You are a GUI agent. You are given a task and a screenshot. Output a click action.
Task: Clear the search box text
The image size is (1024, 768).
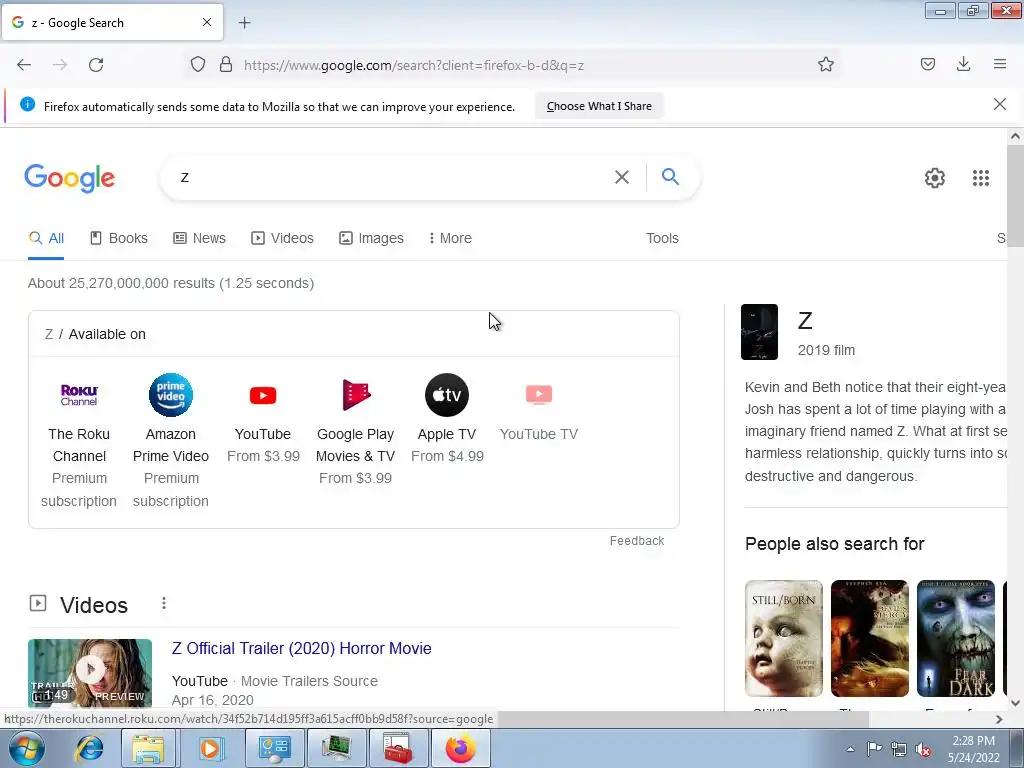click(x=622, y=177)
